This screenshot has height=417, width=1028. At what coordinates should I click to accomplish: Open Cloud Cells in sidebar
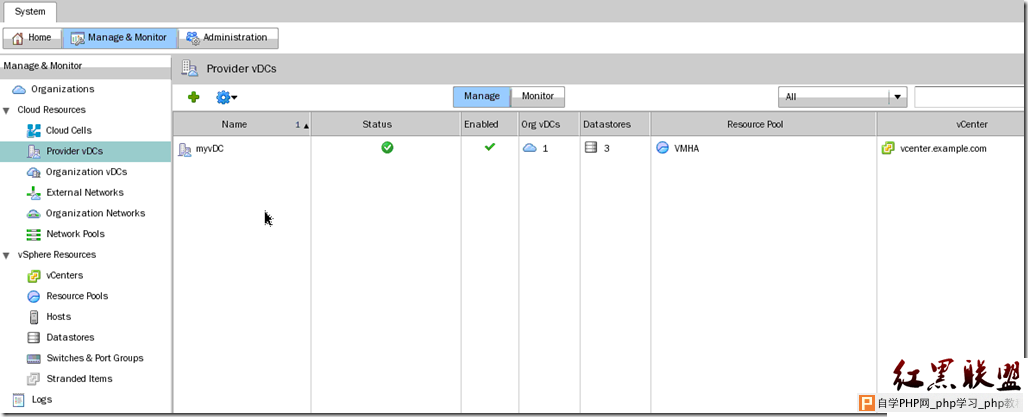pos(69,130)
